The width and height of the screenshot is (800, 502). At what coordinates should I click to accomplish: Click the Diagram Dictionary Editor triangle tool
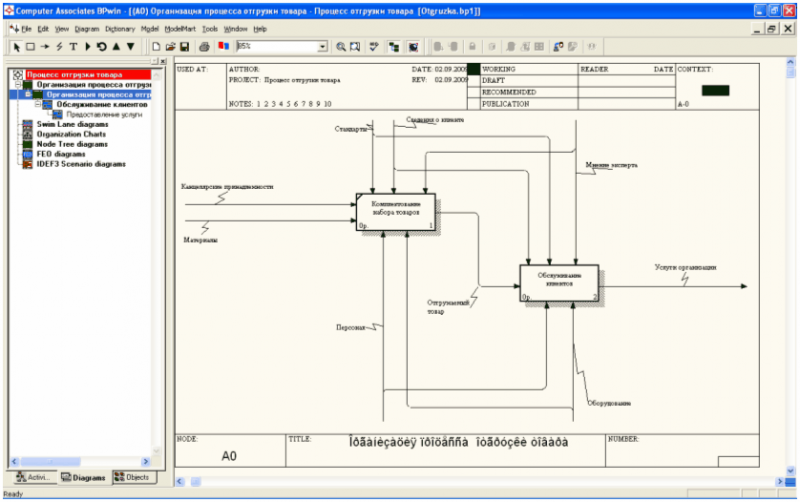coord(88,47)
